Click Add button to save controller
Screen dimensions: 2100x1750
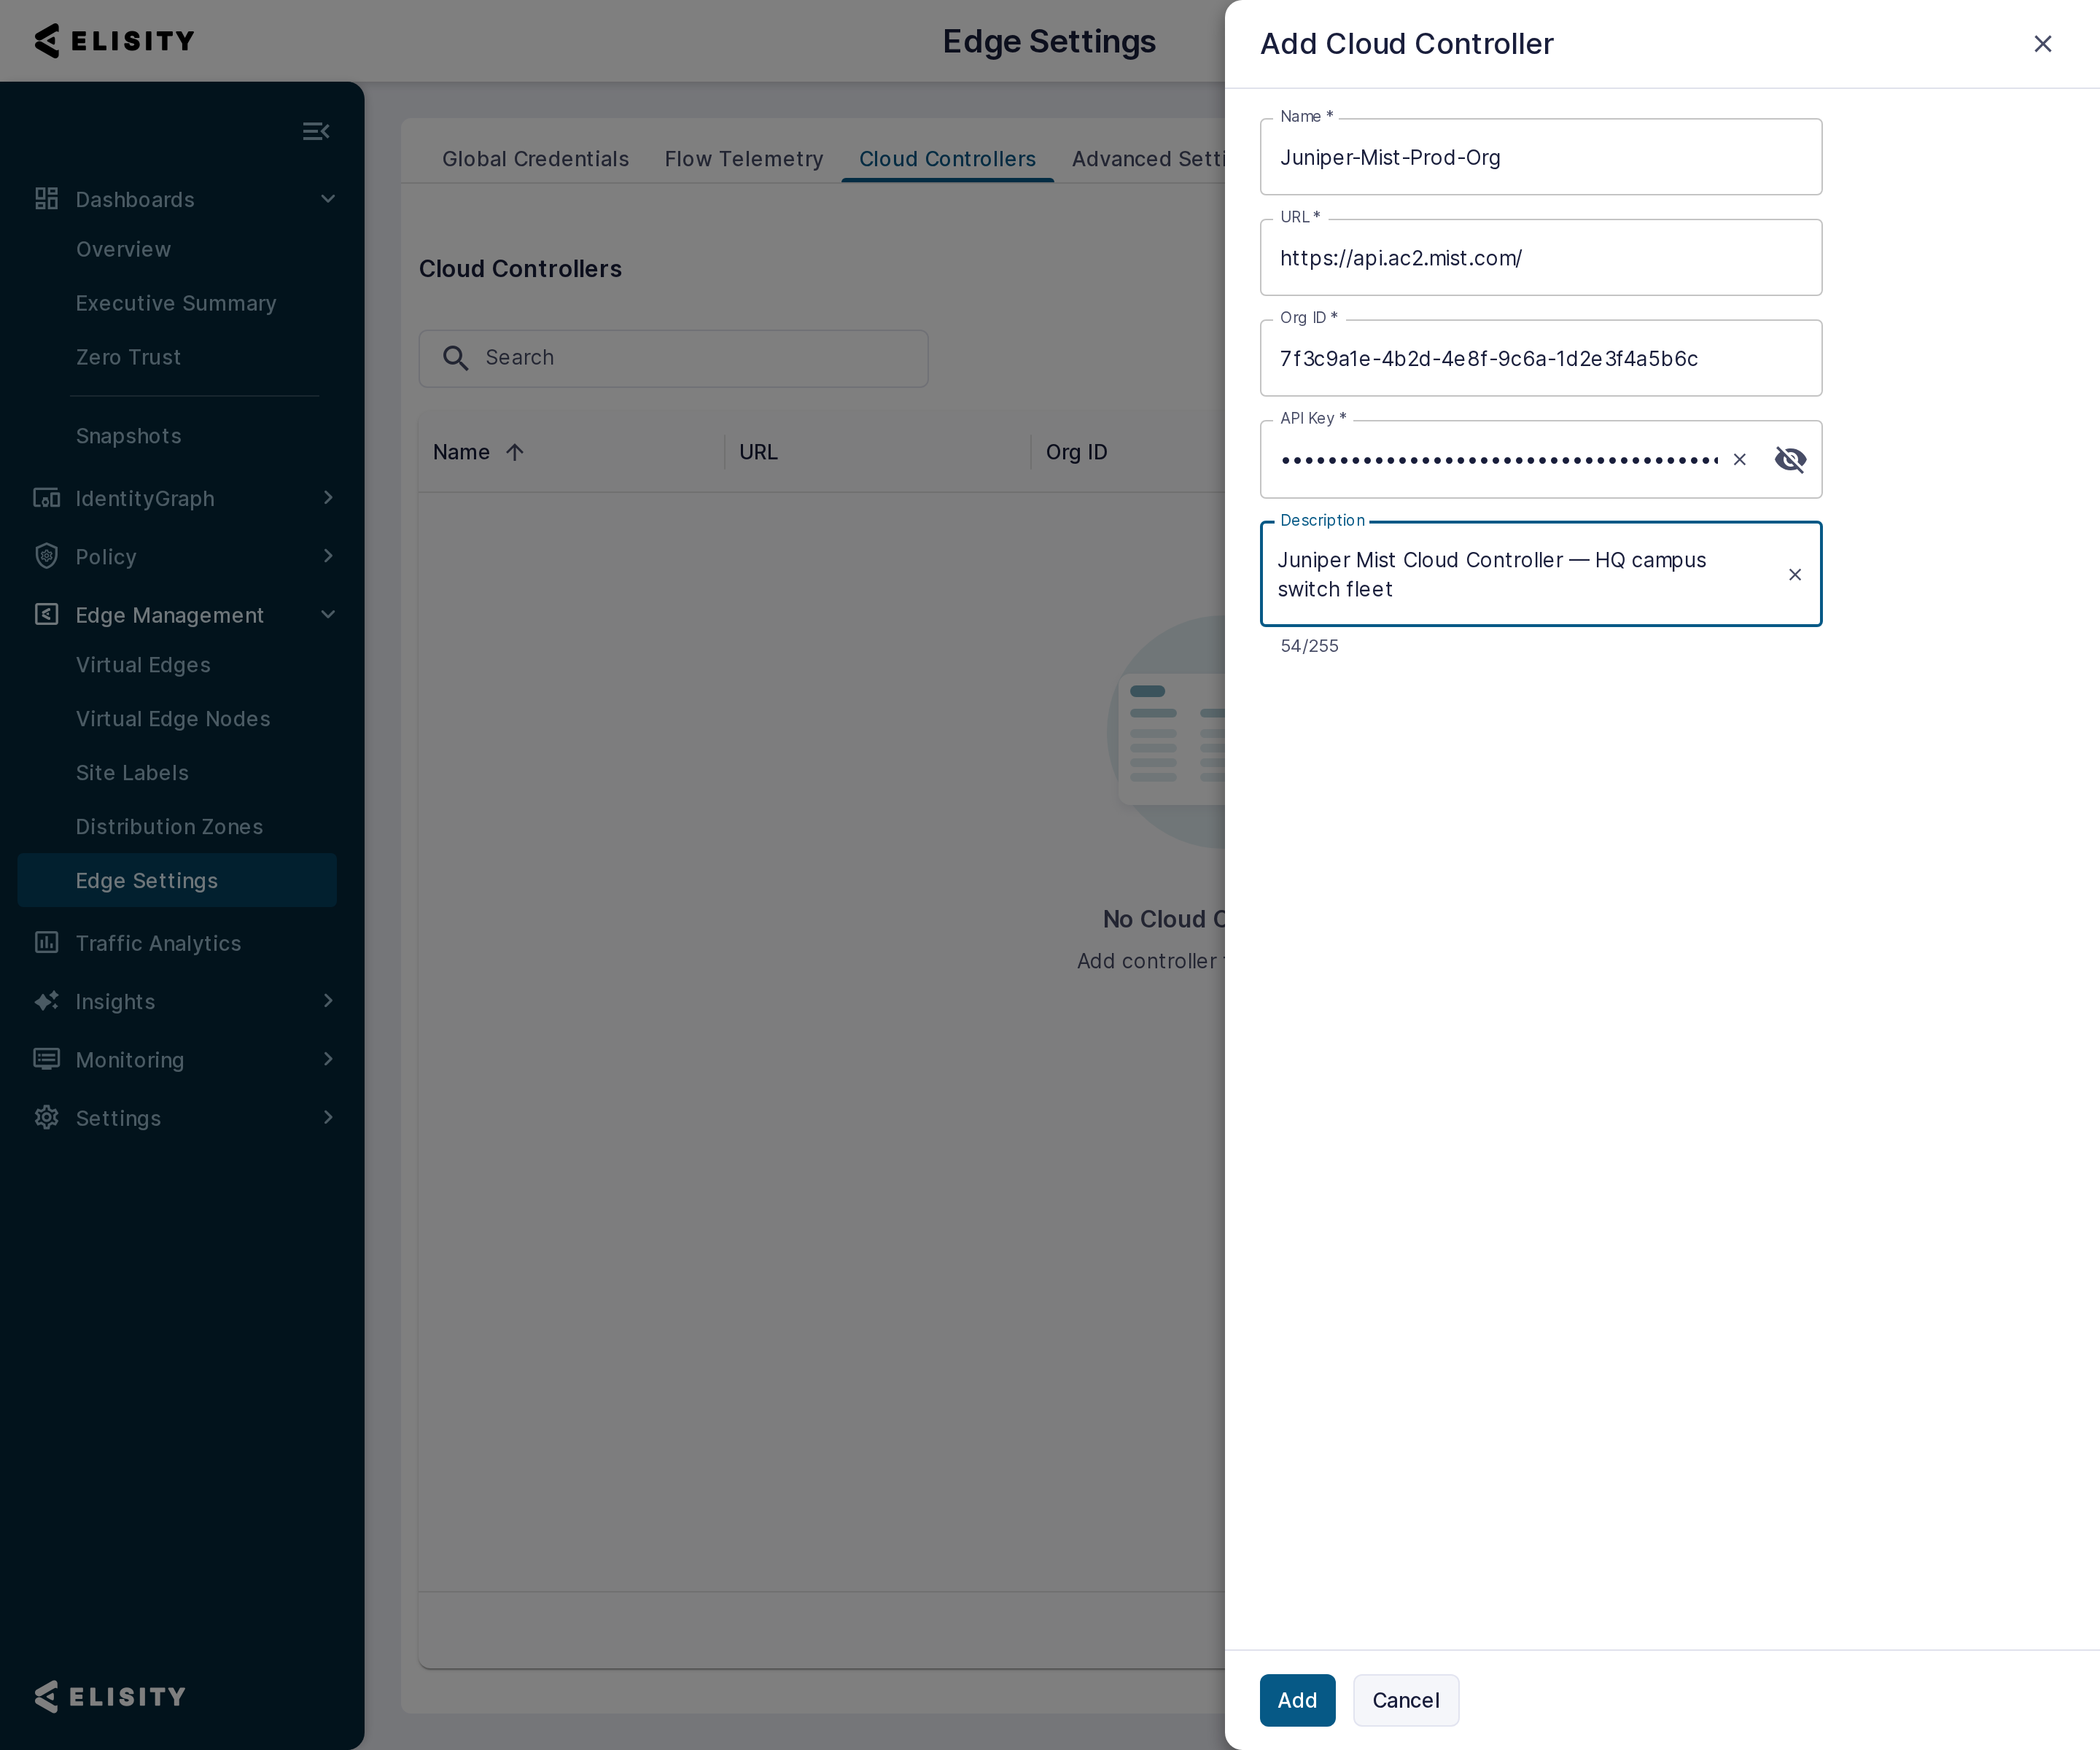pyautogui.click(x=1297, y=1700)
